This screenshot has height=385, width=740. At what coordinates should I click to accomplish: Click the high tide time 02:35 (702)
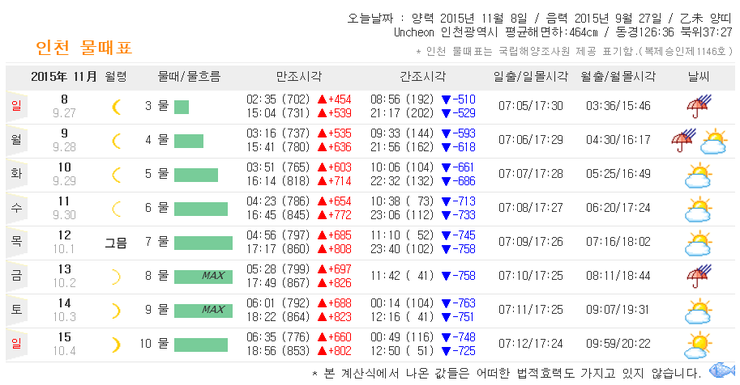pyautogui.click(x=278, y=100)
